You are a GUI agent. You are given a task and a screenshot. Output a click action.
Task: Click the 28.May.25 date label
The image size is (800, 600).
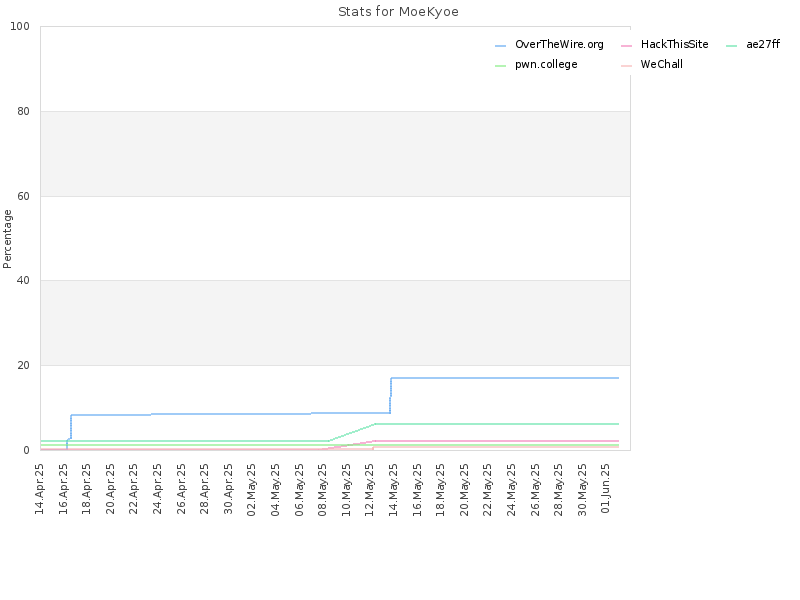(559, 490)
